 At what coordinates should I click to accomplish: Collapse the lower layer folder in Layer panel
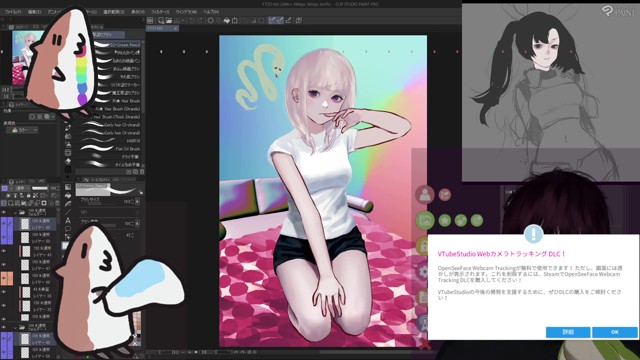point(16,327)
